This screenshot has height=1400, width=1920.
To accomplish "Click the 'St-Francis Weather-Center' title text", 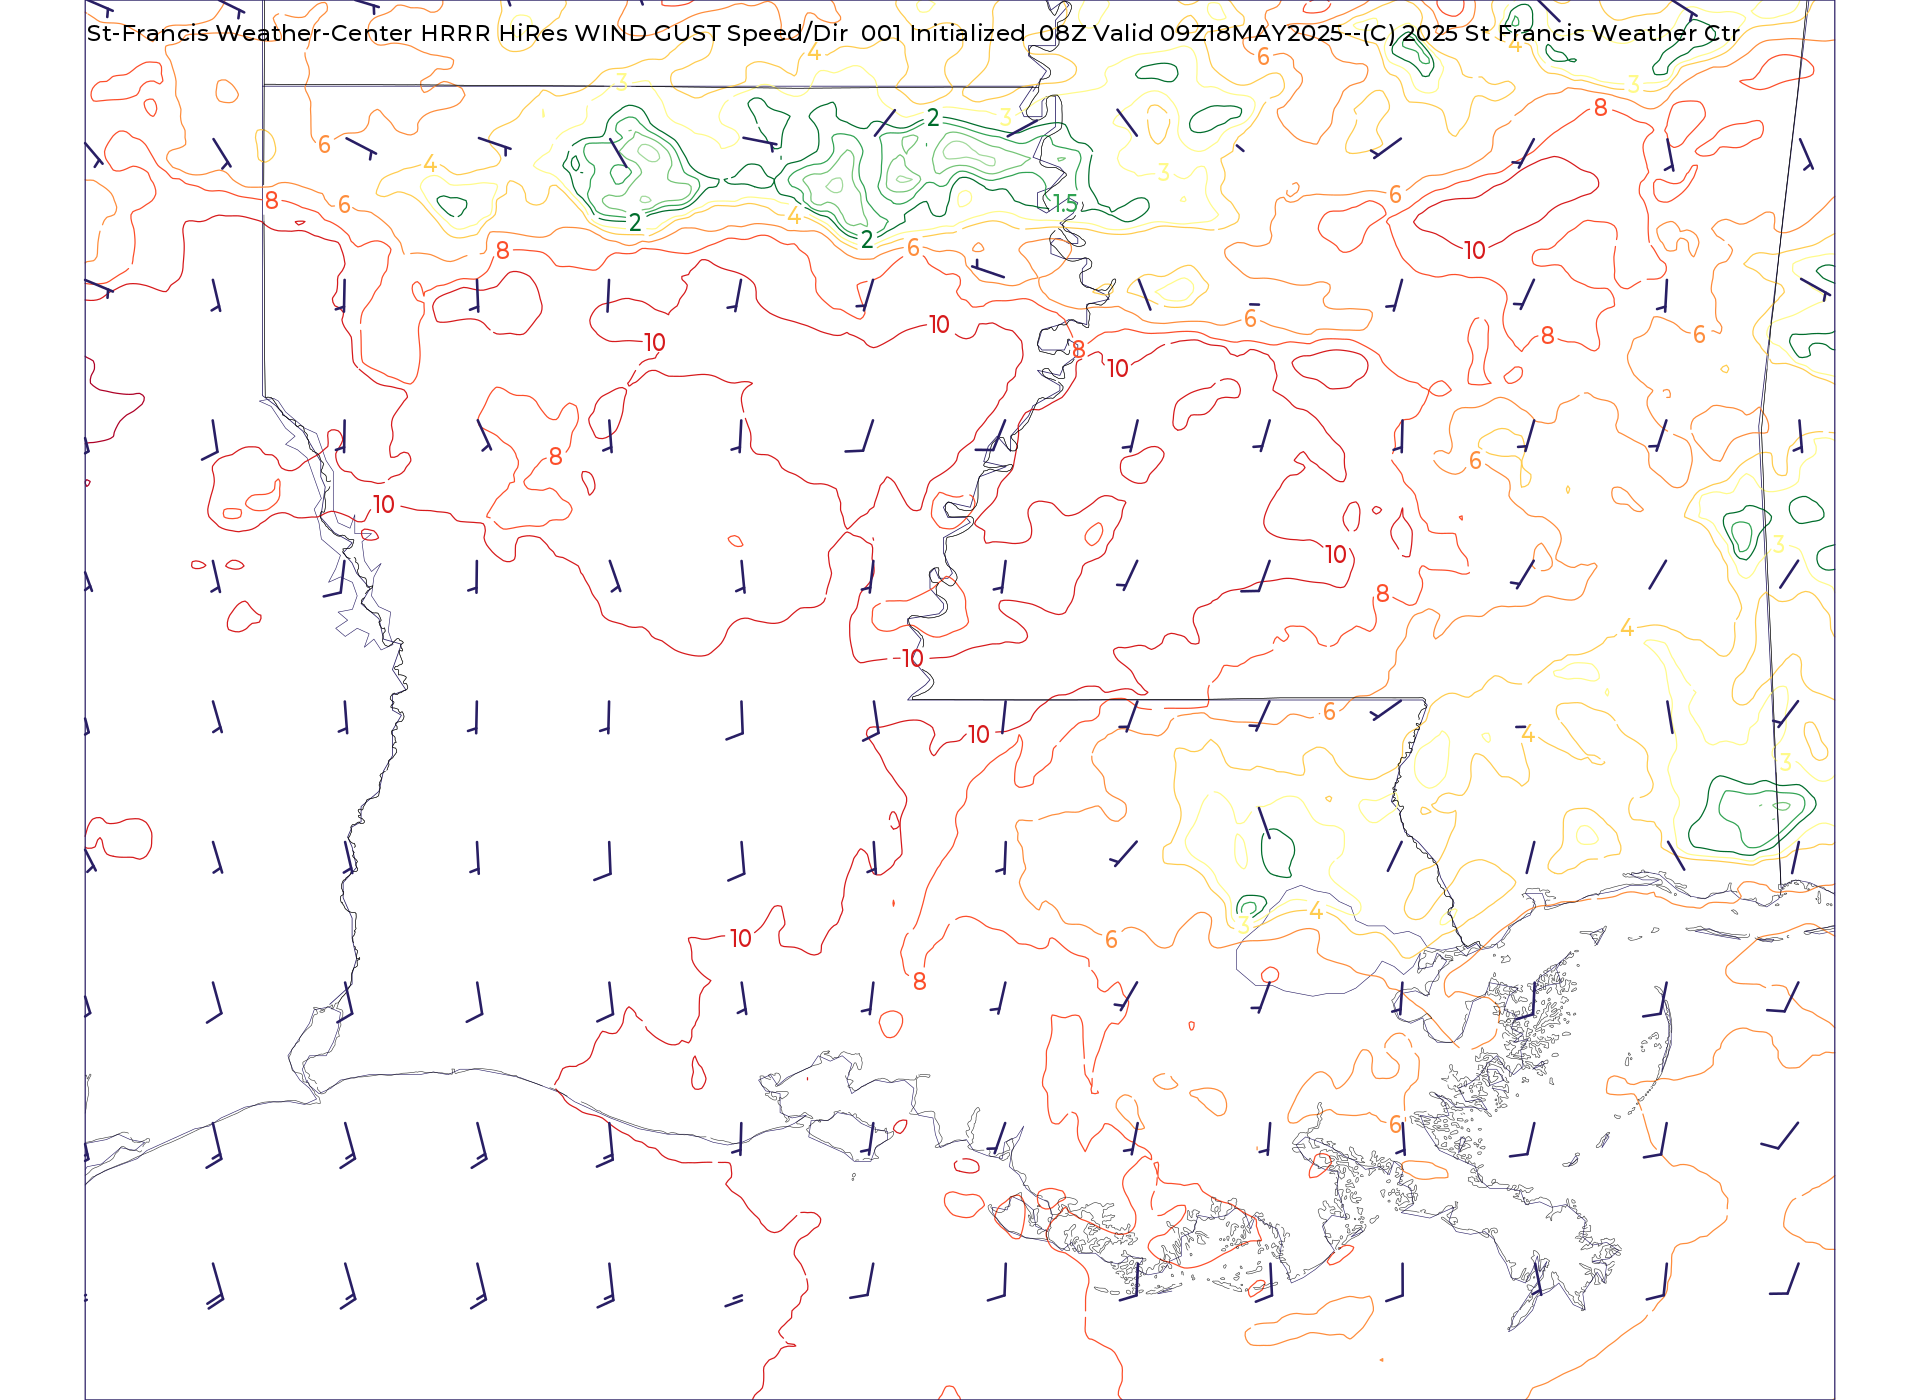I will (x=250, y=33).
